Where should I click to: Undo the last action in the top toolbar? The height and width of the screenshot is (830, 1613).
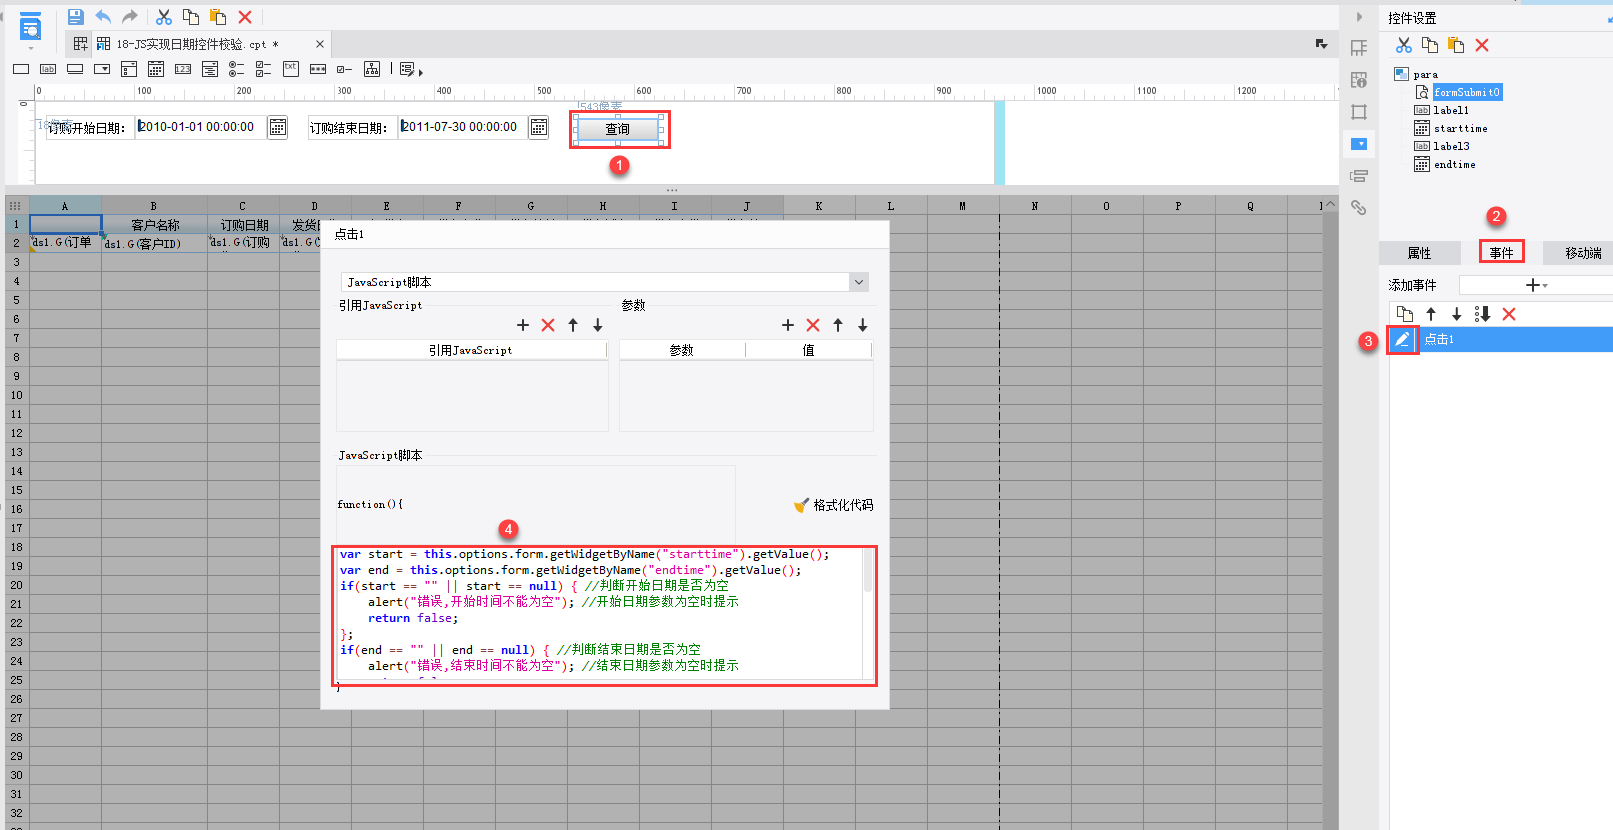point(103,17)
